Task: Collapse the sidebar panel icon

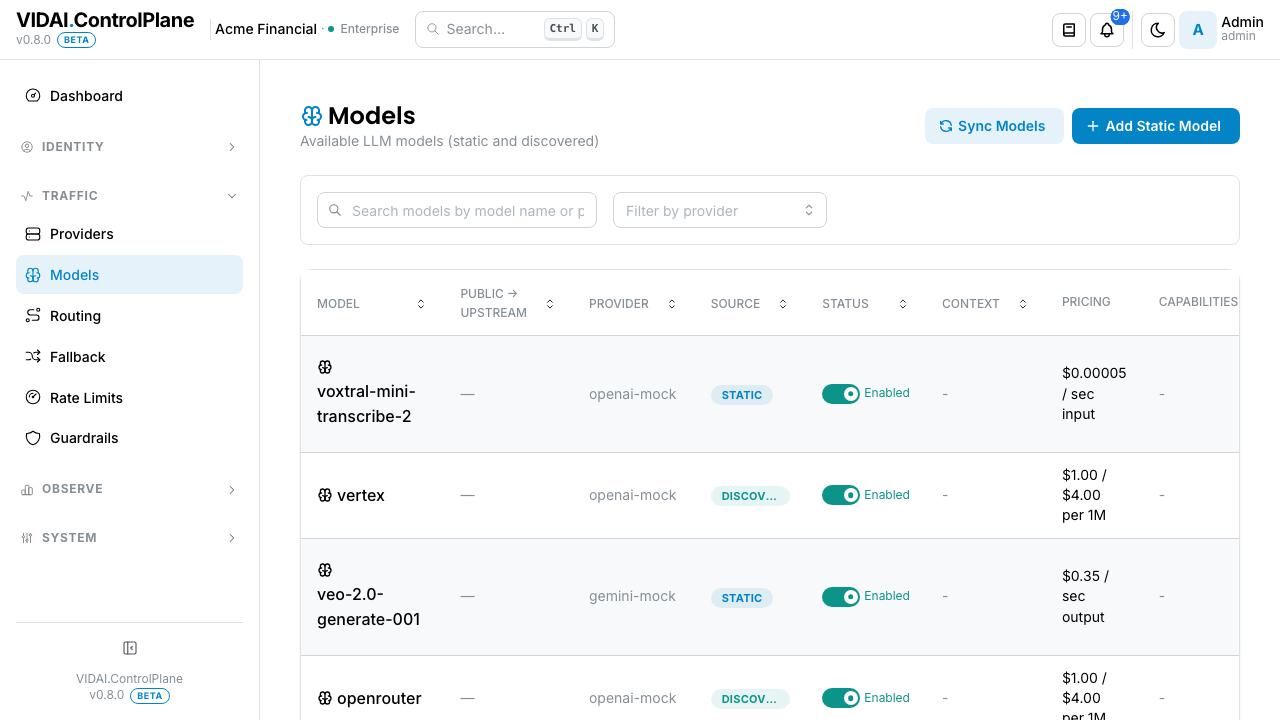Action: click(x=130, y=648)
